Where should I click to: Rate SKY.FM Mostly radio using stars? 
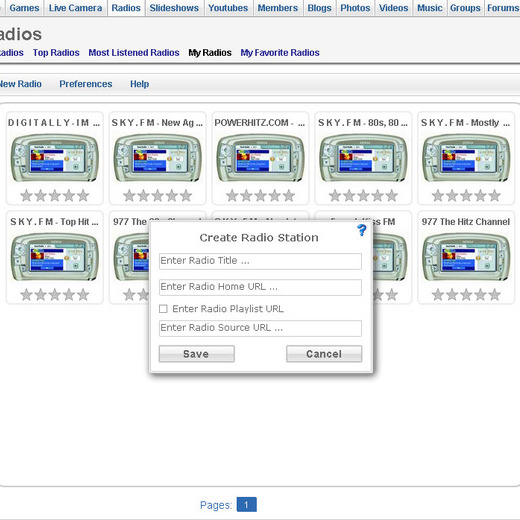466,196
